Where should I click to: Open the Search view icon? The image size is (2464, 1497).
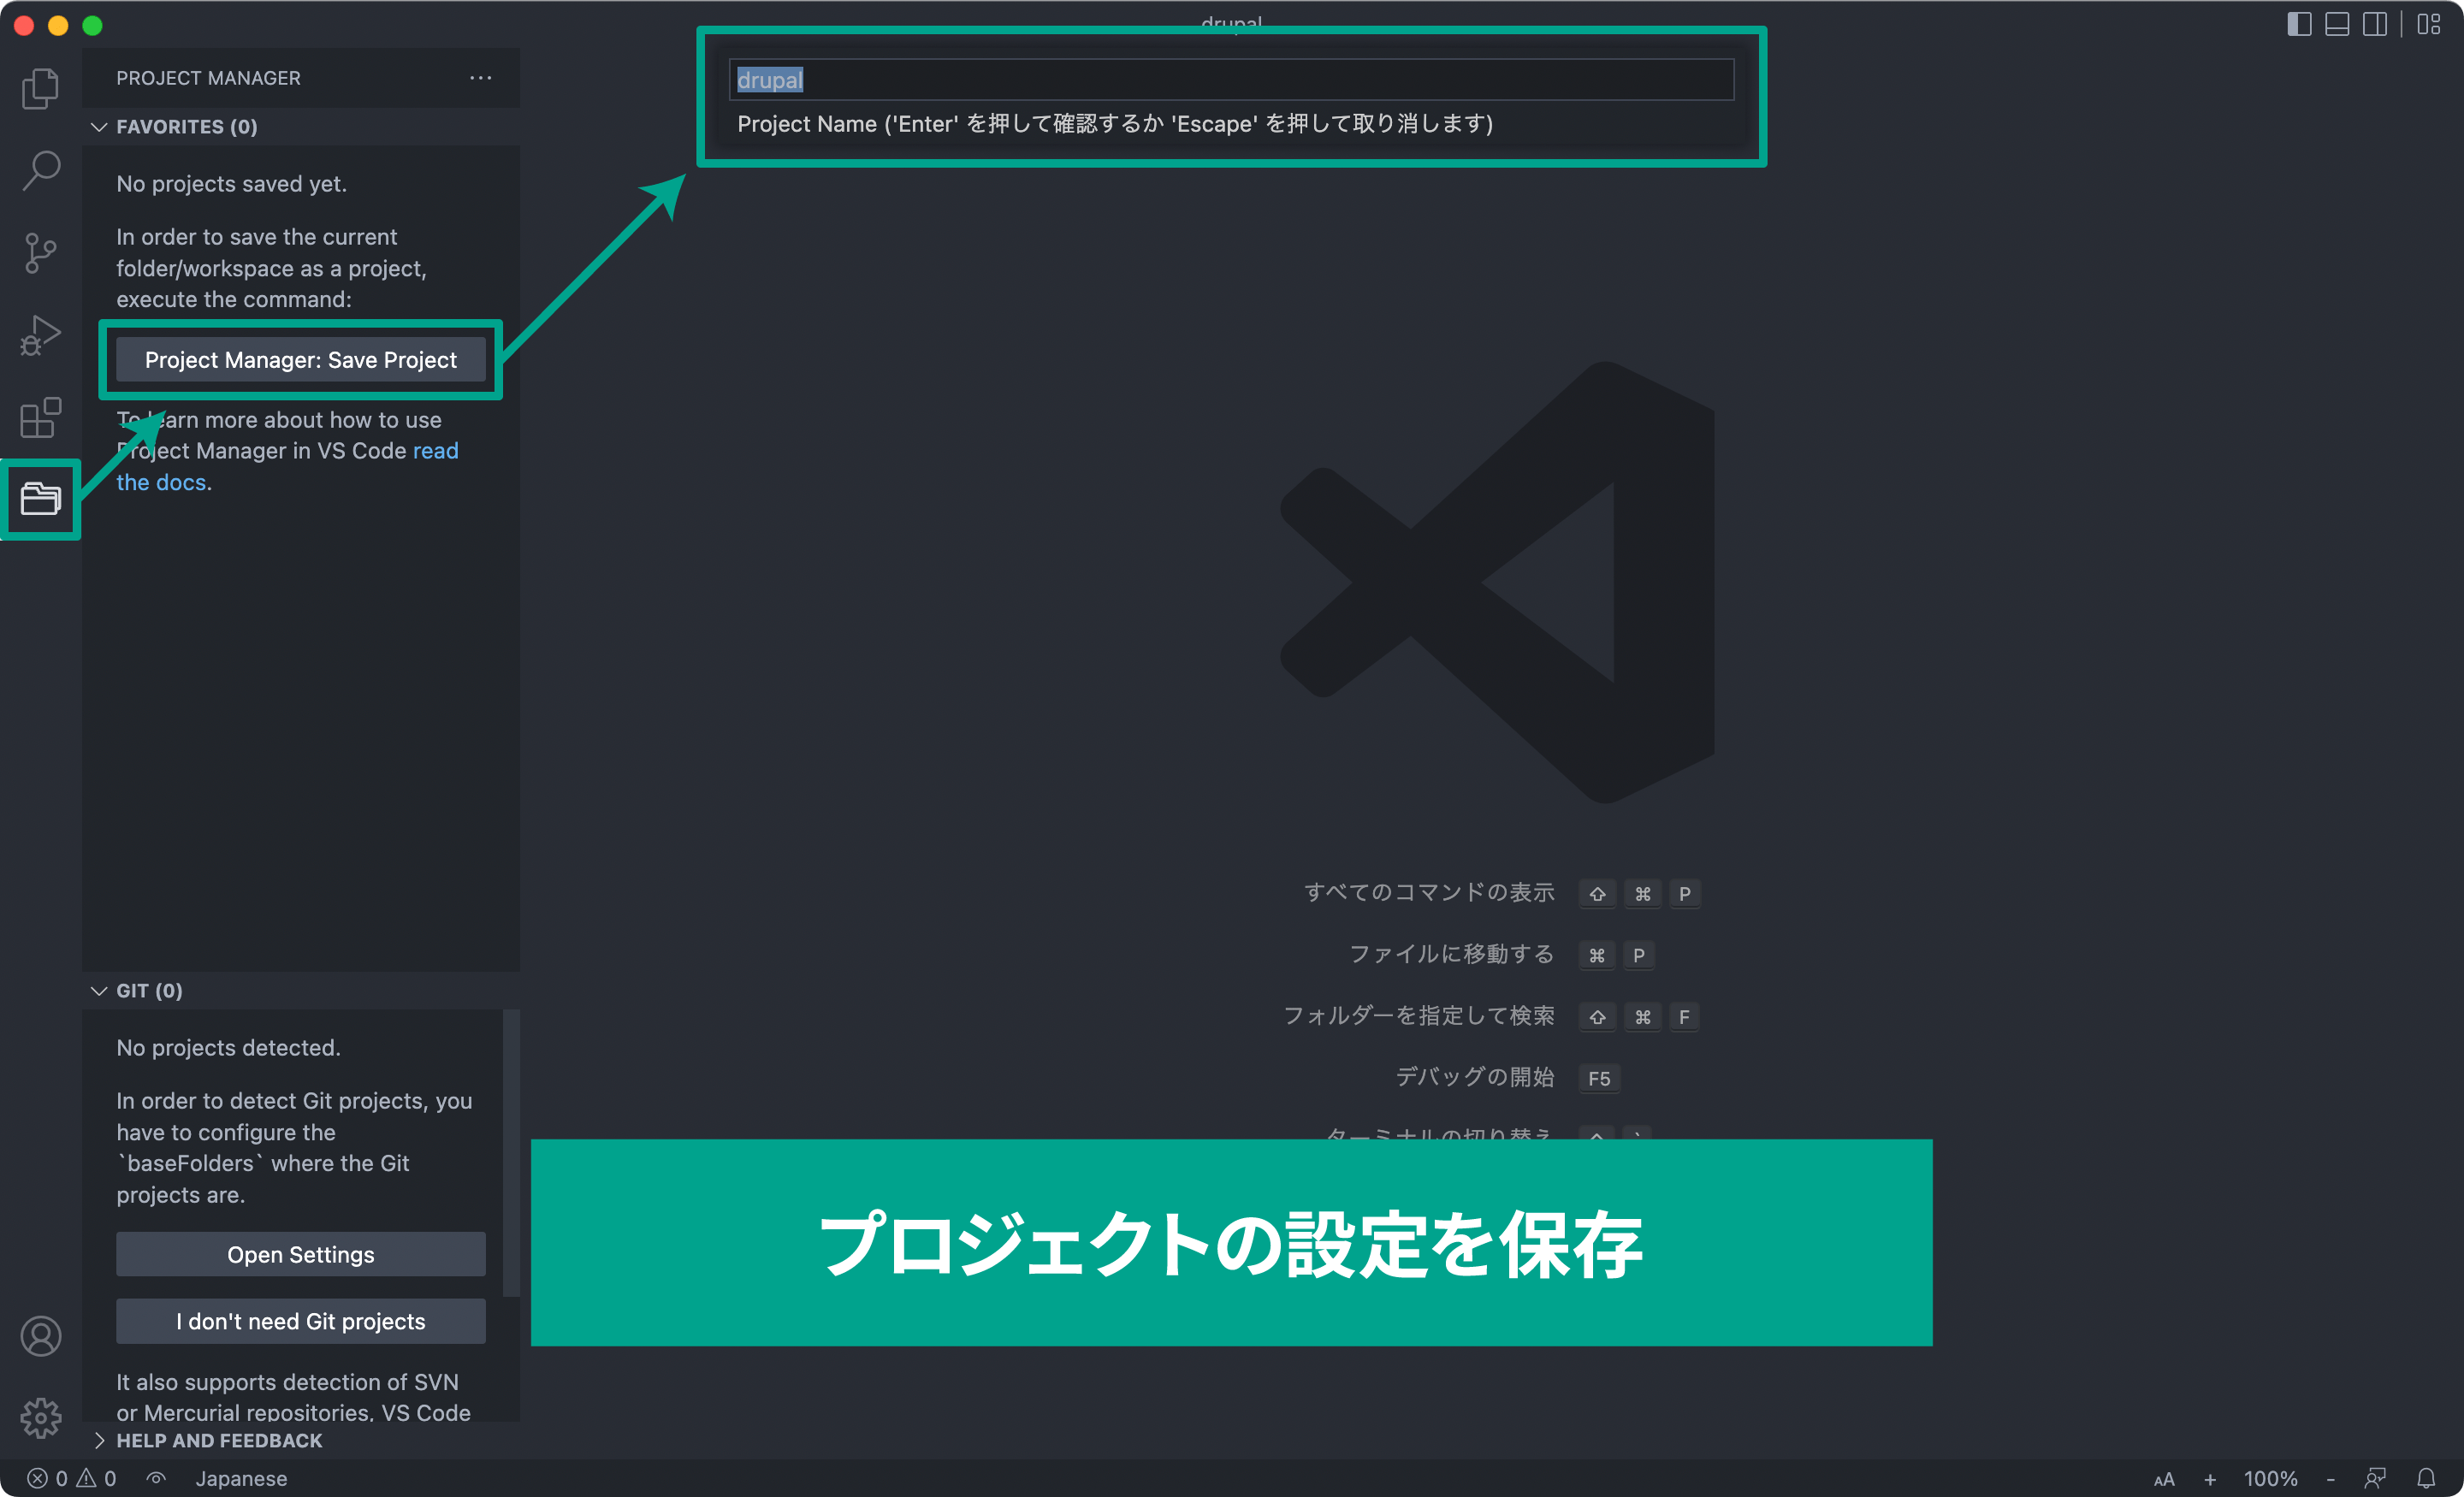40,170
